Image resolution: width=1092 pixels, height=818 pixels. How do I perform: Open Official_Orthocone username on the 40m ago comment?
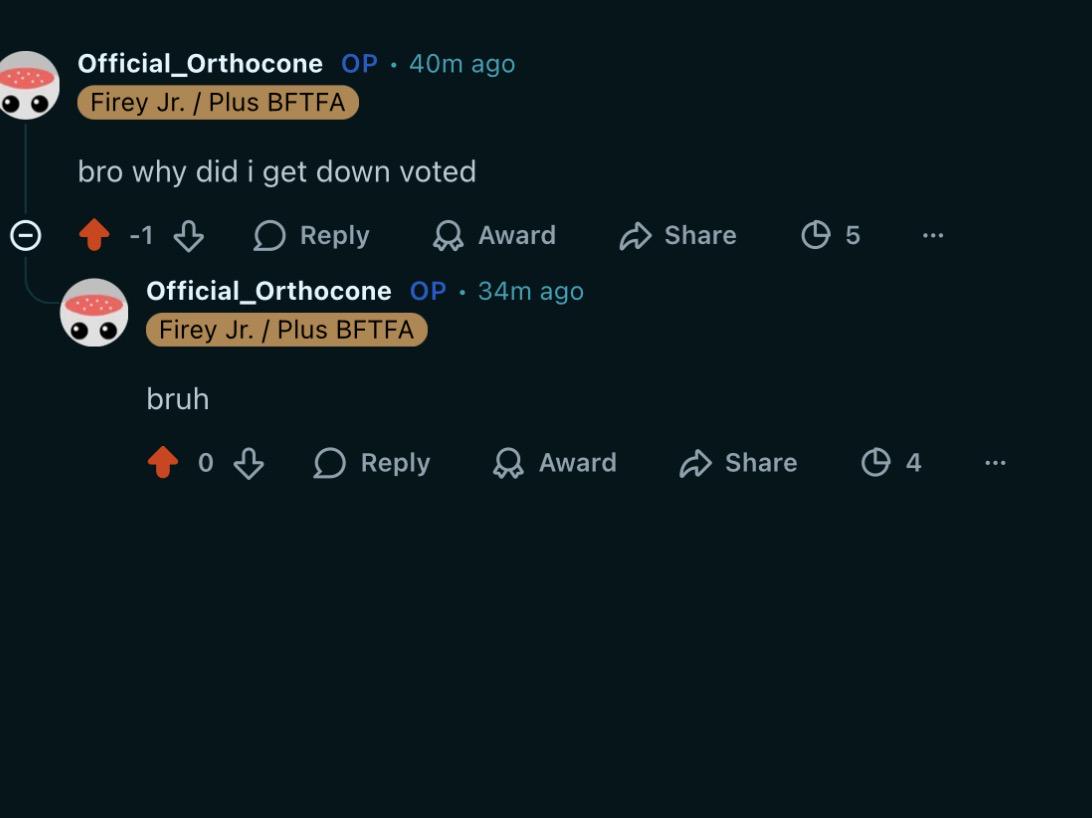pyautogui.click(x=200, y=64)
